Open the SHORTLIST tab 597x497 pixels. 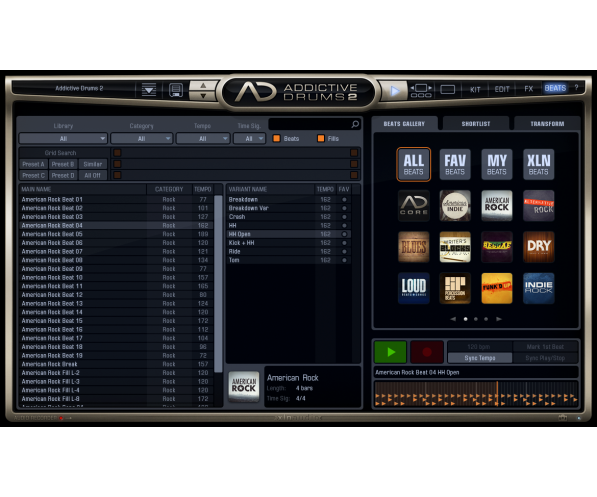coord(476,124)
